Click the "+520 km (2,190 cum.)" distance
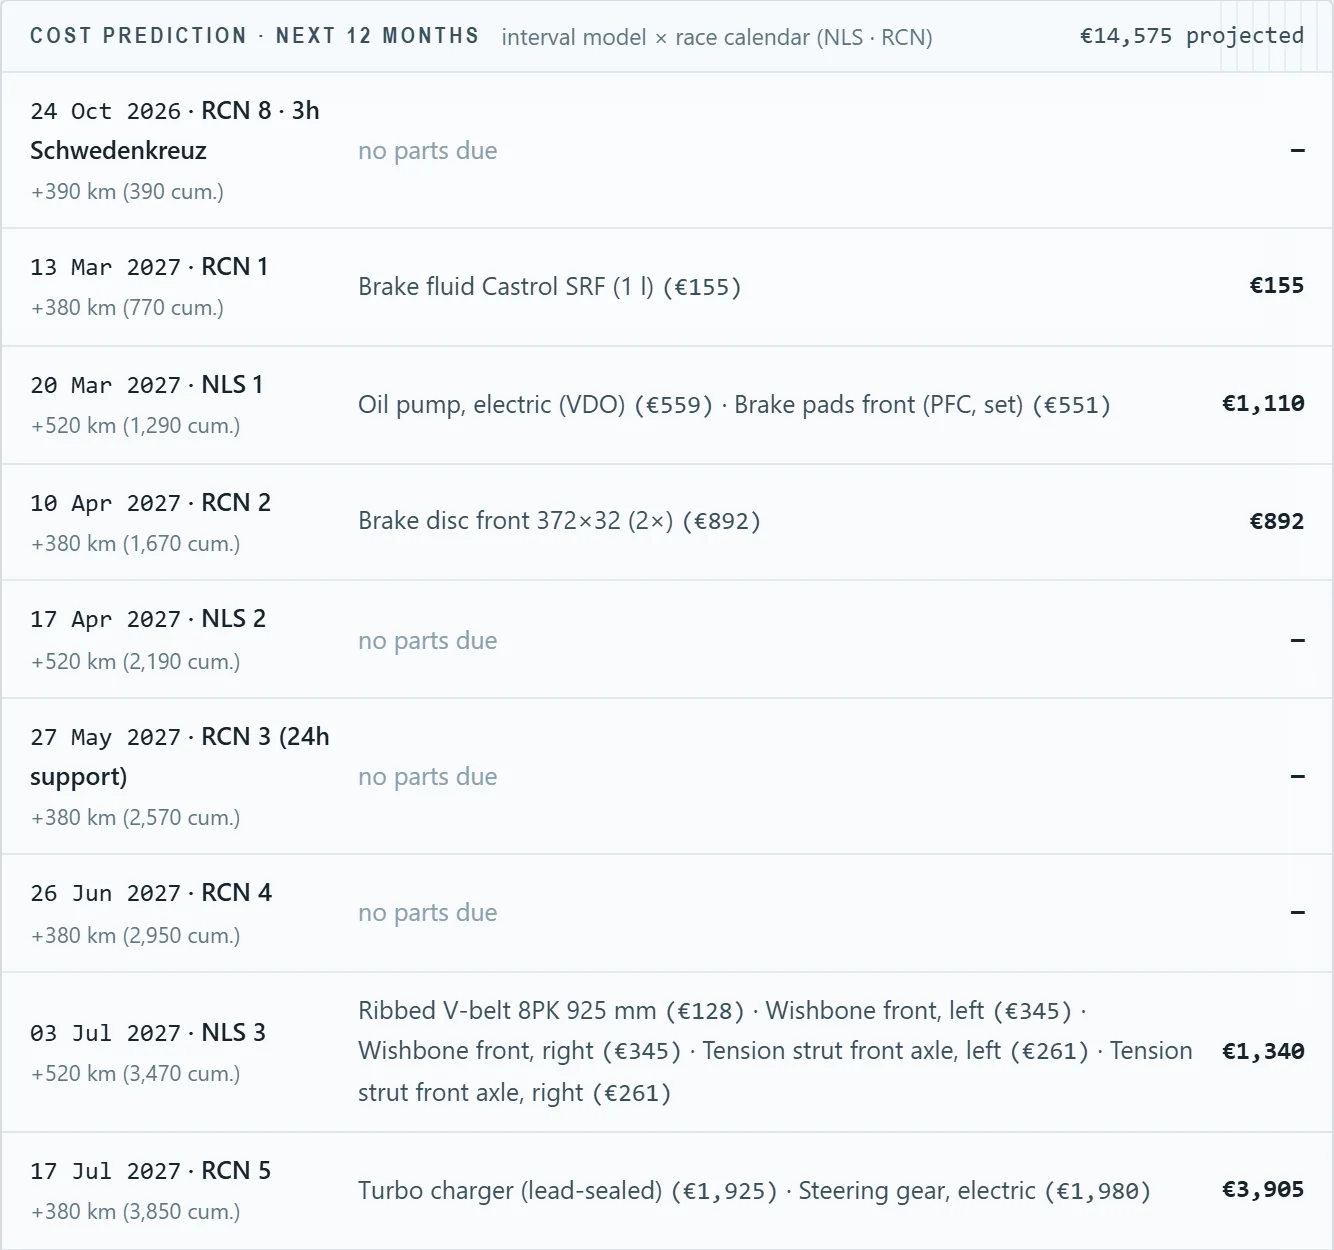This screenshot has width=1334, height=1250. coord(136,661)
